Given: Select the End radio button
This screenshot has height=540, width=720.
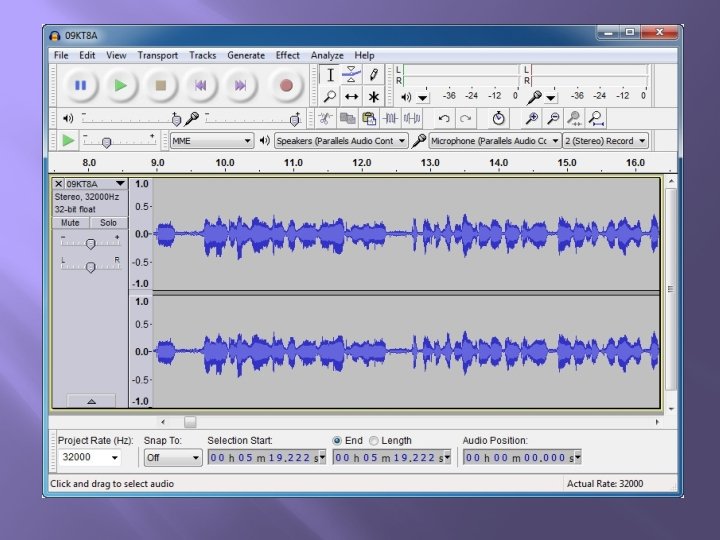Looking at the screenshot, I should [338, 440].
